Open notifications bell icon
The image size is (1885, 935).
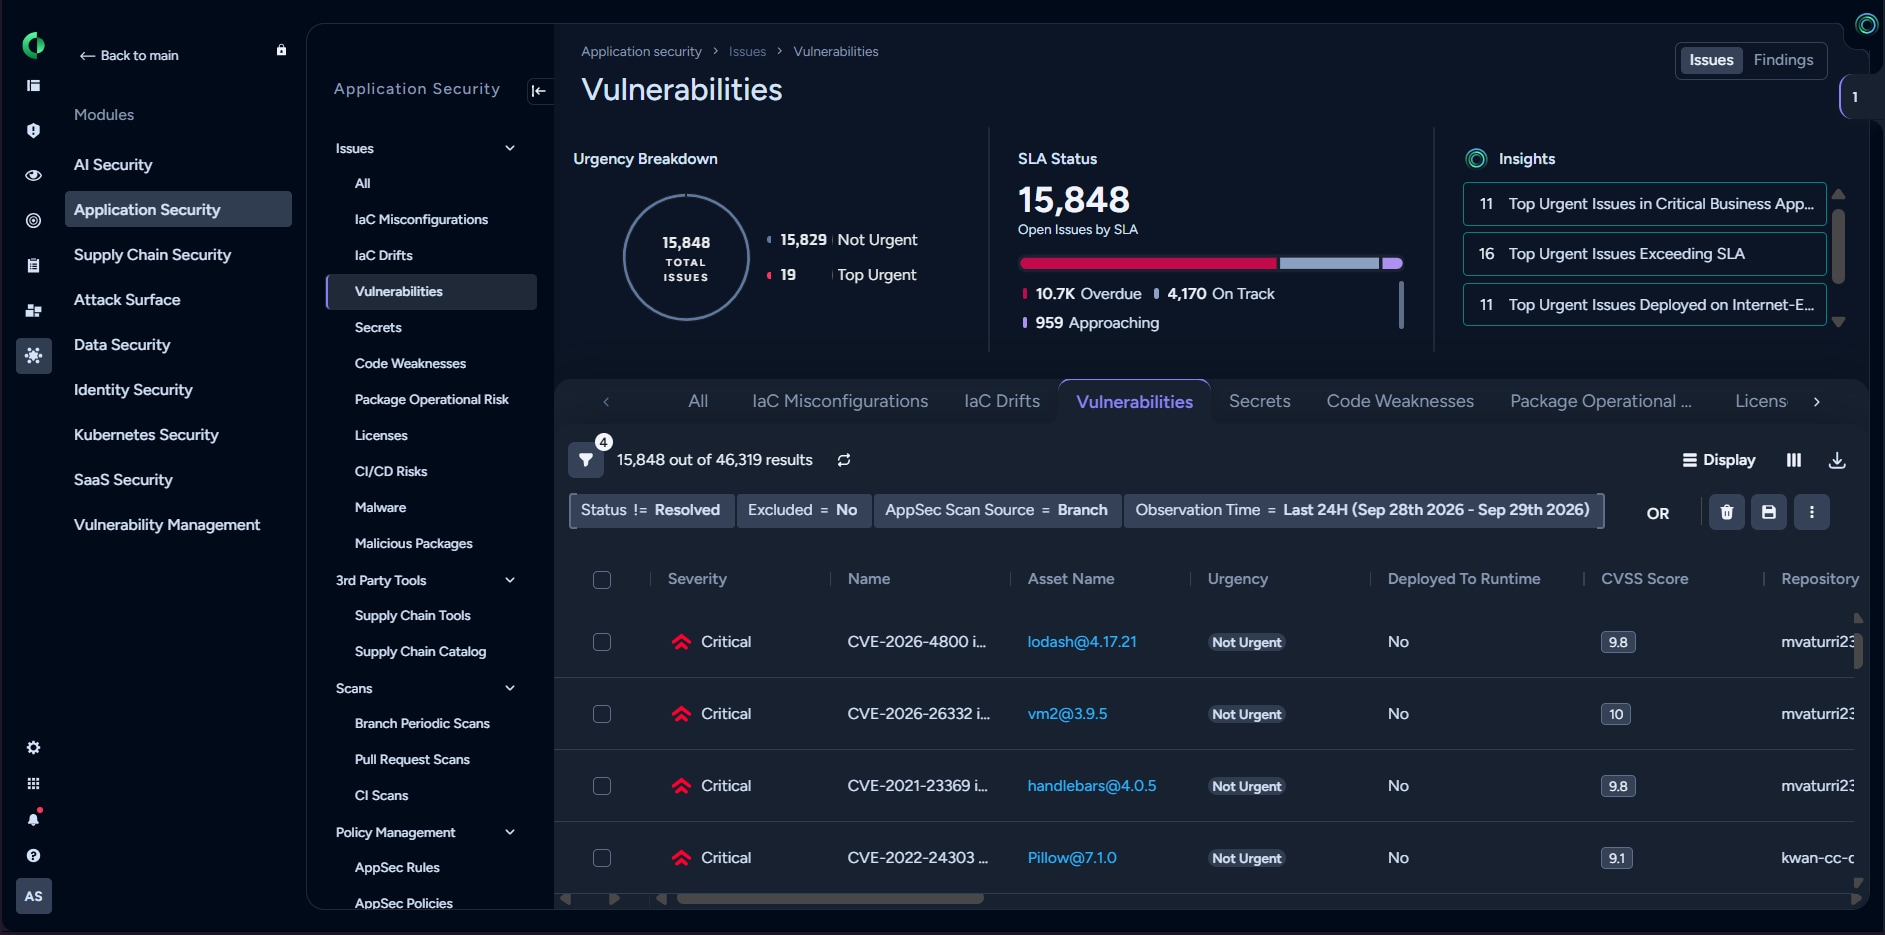[x=33, y=819]
